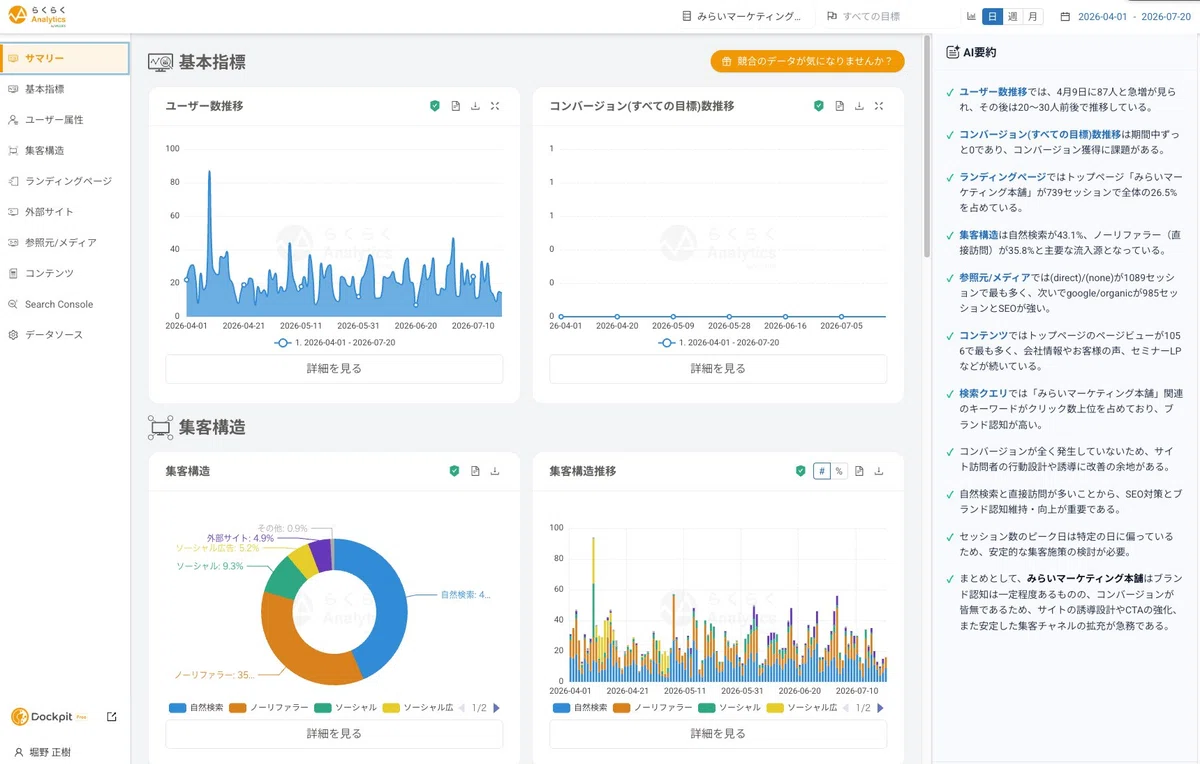Click green shield on 集客構造 donut card

pyautogui.click(x=455, y=471)
